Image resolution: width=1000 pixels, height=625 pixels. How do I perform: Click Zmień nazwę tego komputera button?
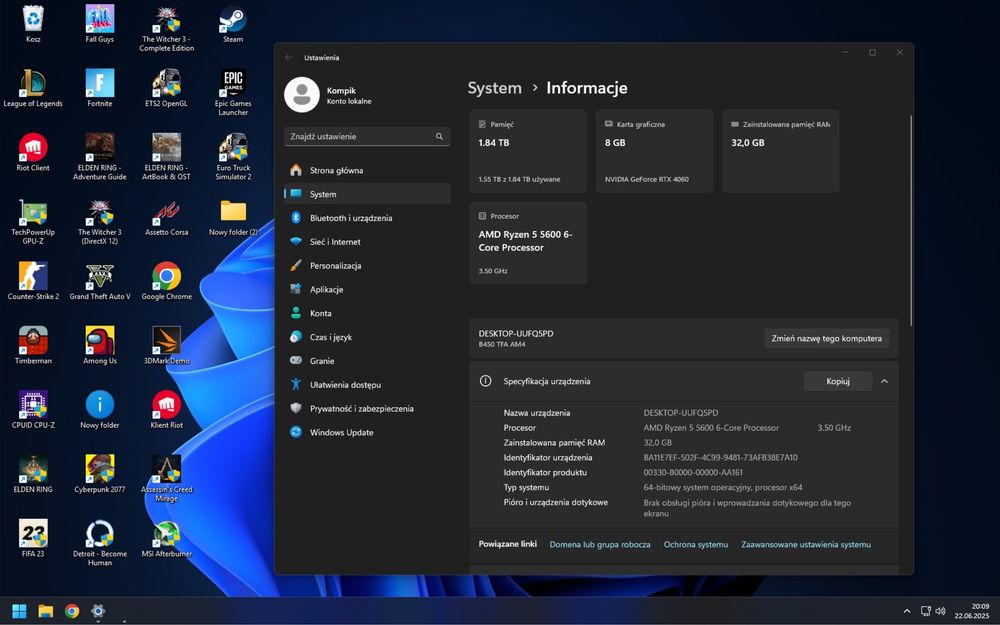pyautogui.click(x=827, y=339)
